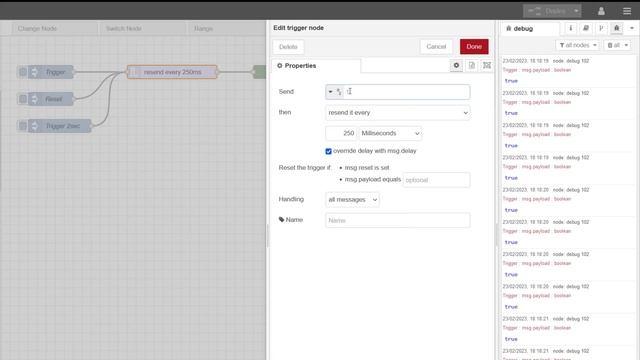Click the clear all trash button
This screenshot has height=360, width=640.
tap(614, 45)
